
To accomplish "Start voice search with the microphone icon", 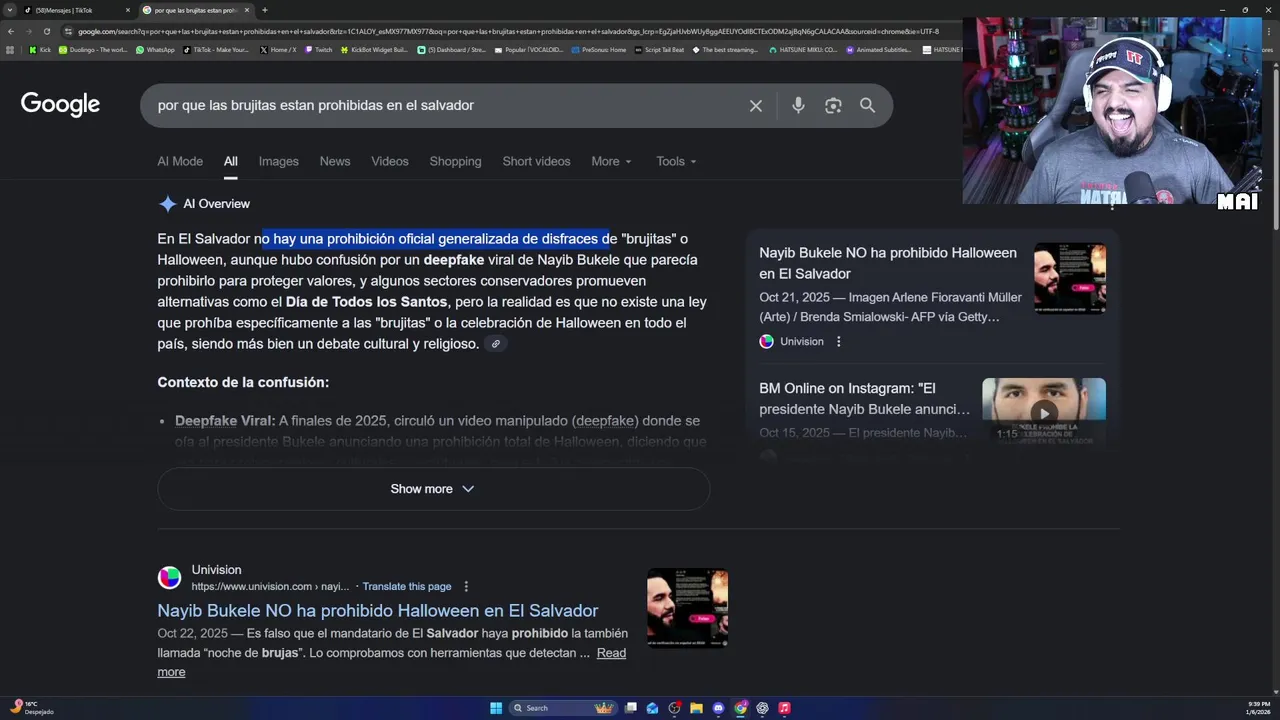I will [x=798, y=106].
